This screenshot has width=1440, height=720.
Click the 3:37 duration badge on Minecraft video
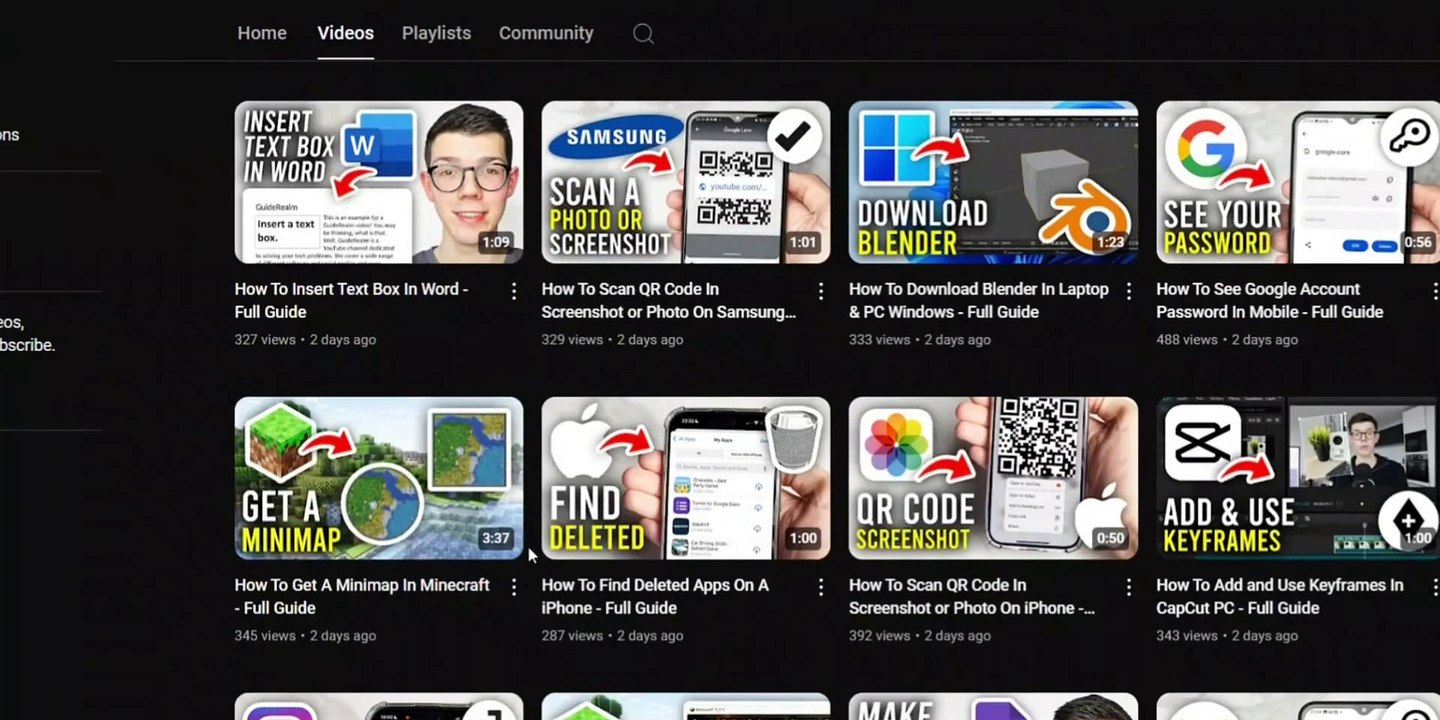point(496,538)
